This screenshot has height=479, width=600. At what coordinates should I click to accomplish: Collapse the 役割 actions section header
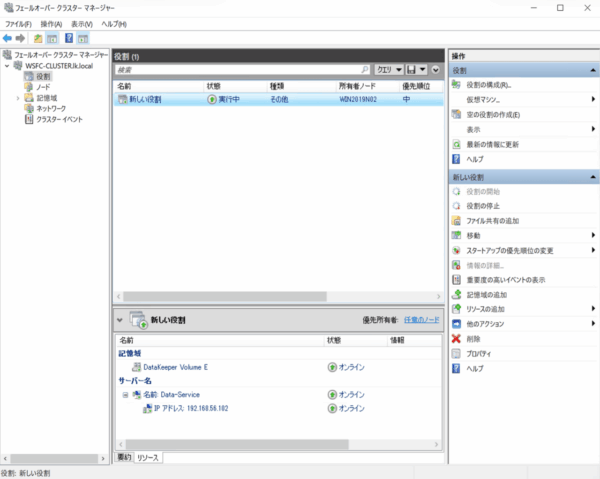593,70
